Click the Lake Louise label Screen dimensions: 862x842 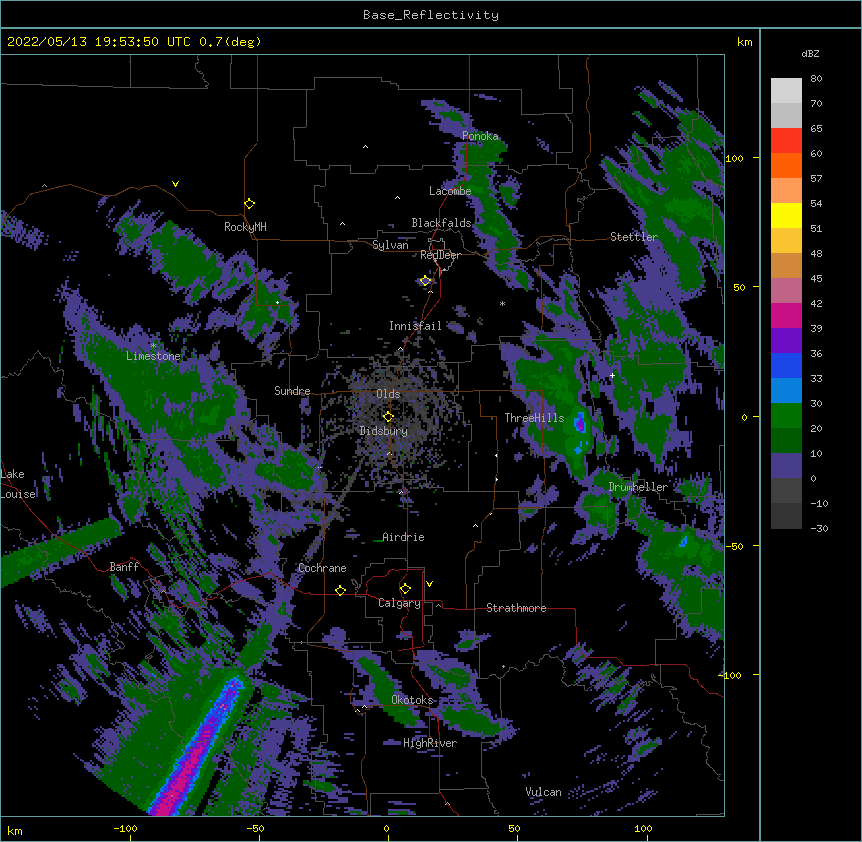click(16, 484)
